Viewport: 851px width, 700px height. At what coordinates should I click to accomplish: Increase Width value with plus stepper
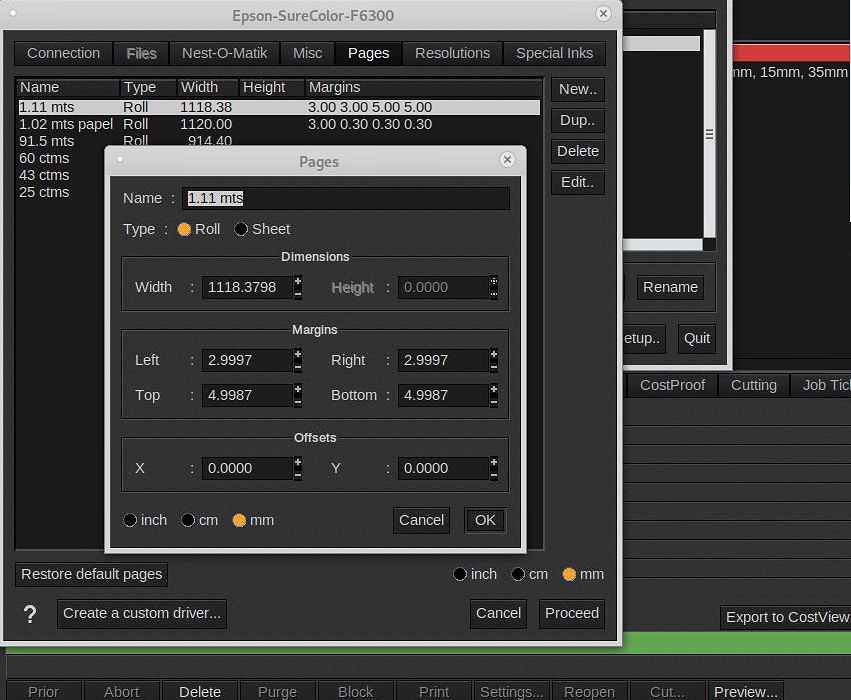tap(298, 282)
